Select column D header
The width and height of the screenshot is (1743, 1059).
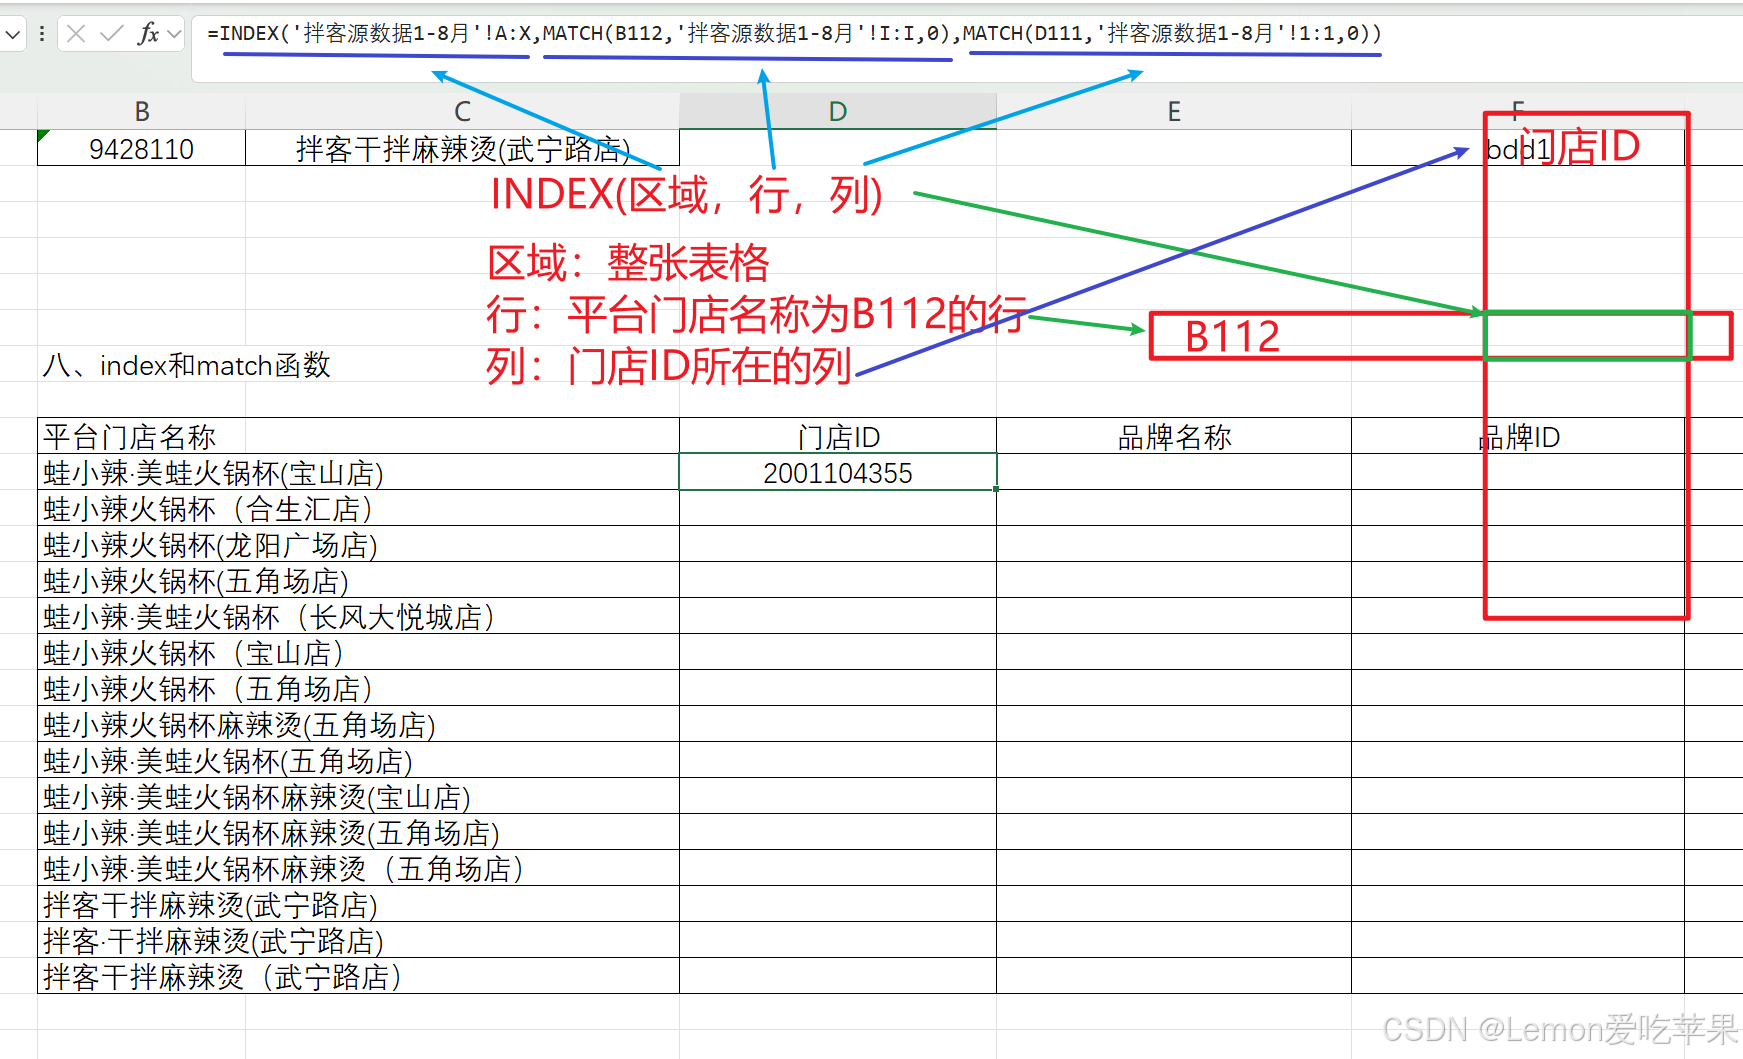click(838, 111)
